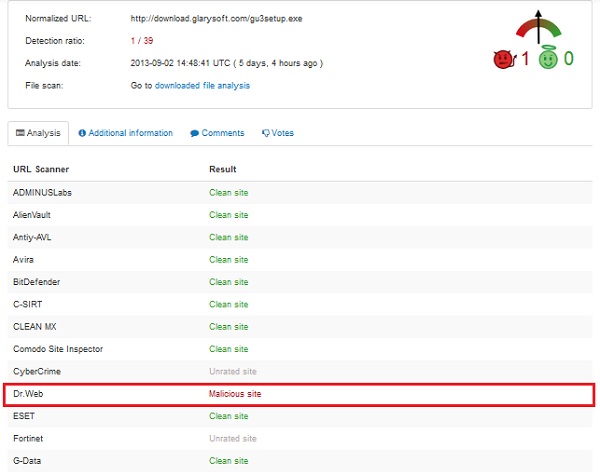
Task: Click the Result column header
Action: [x=222, y=169]
